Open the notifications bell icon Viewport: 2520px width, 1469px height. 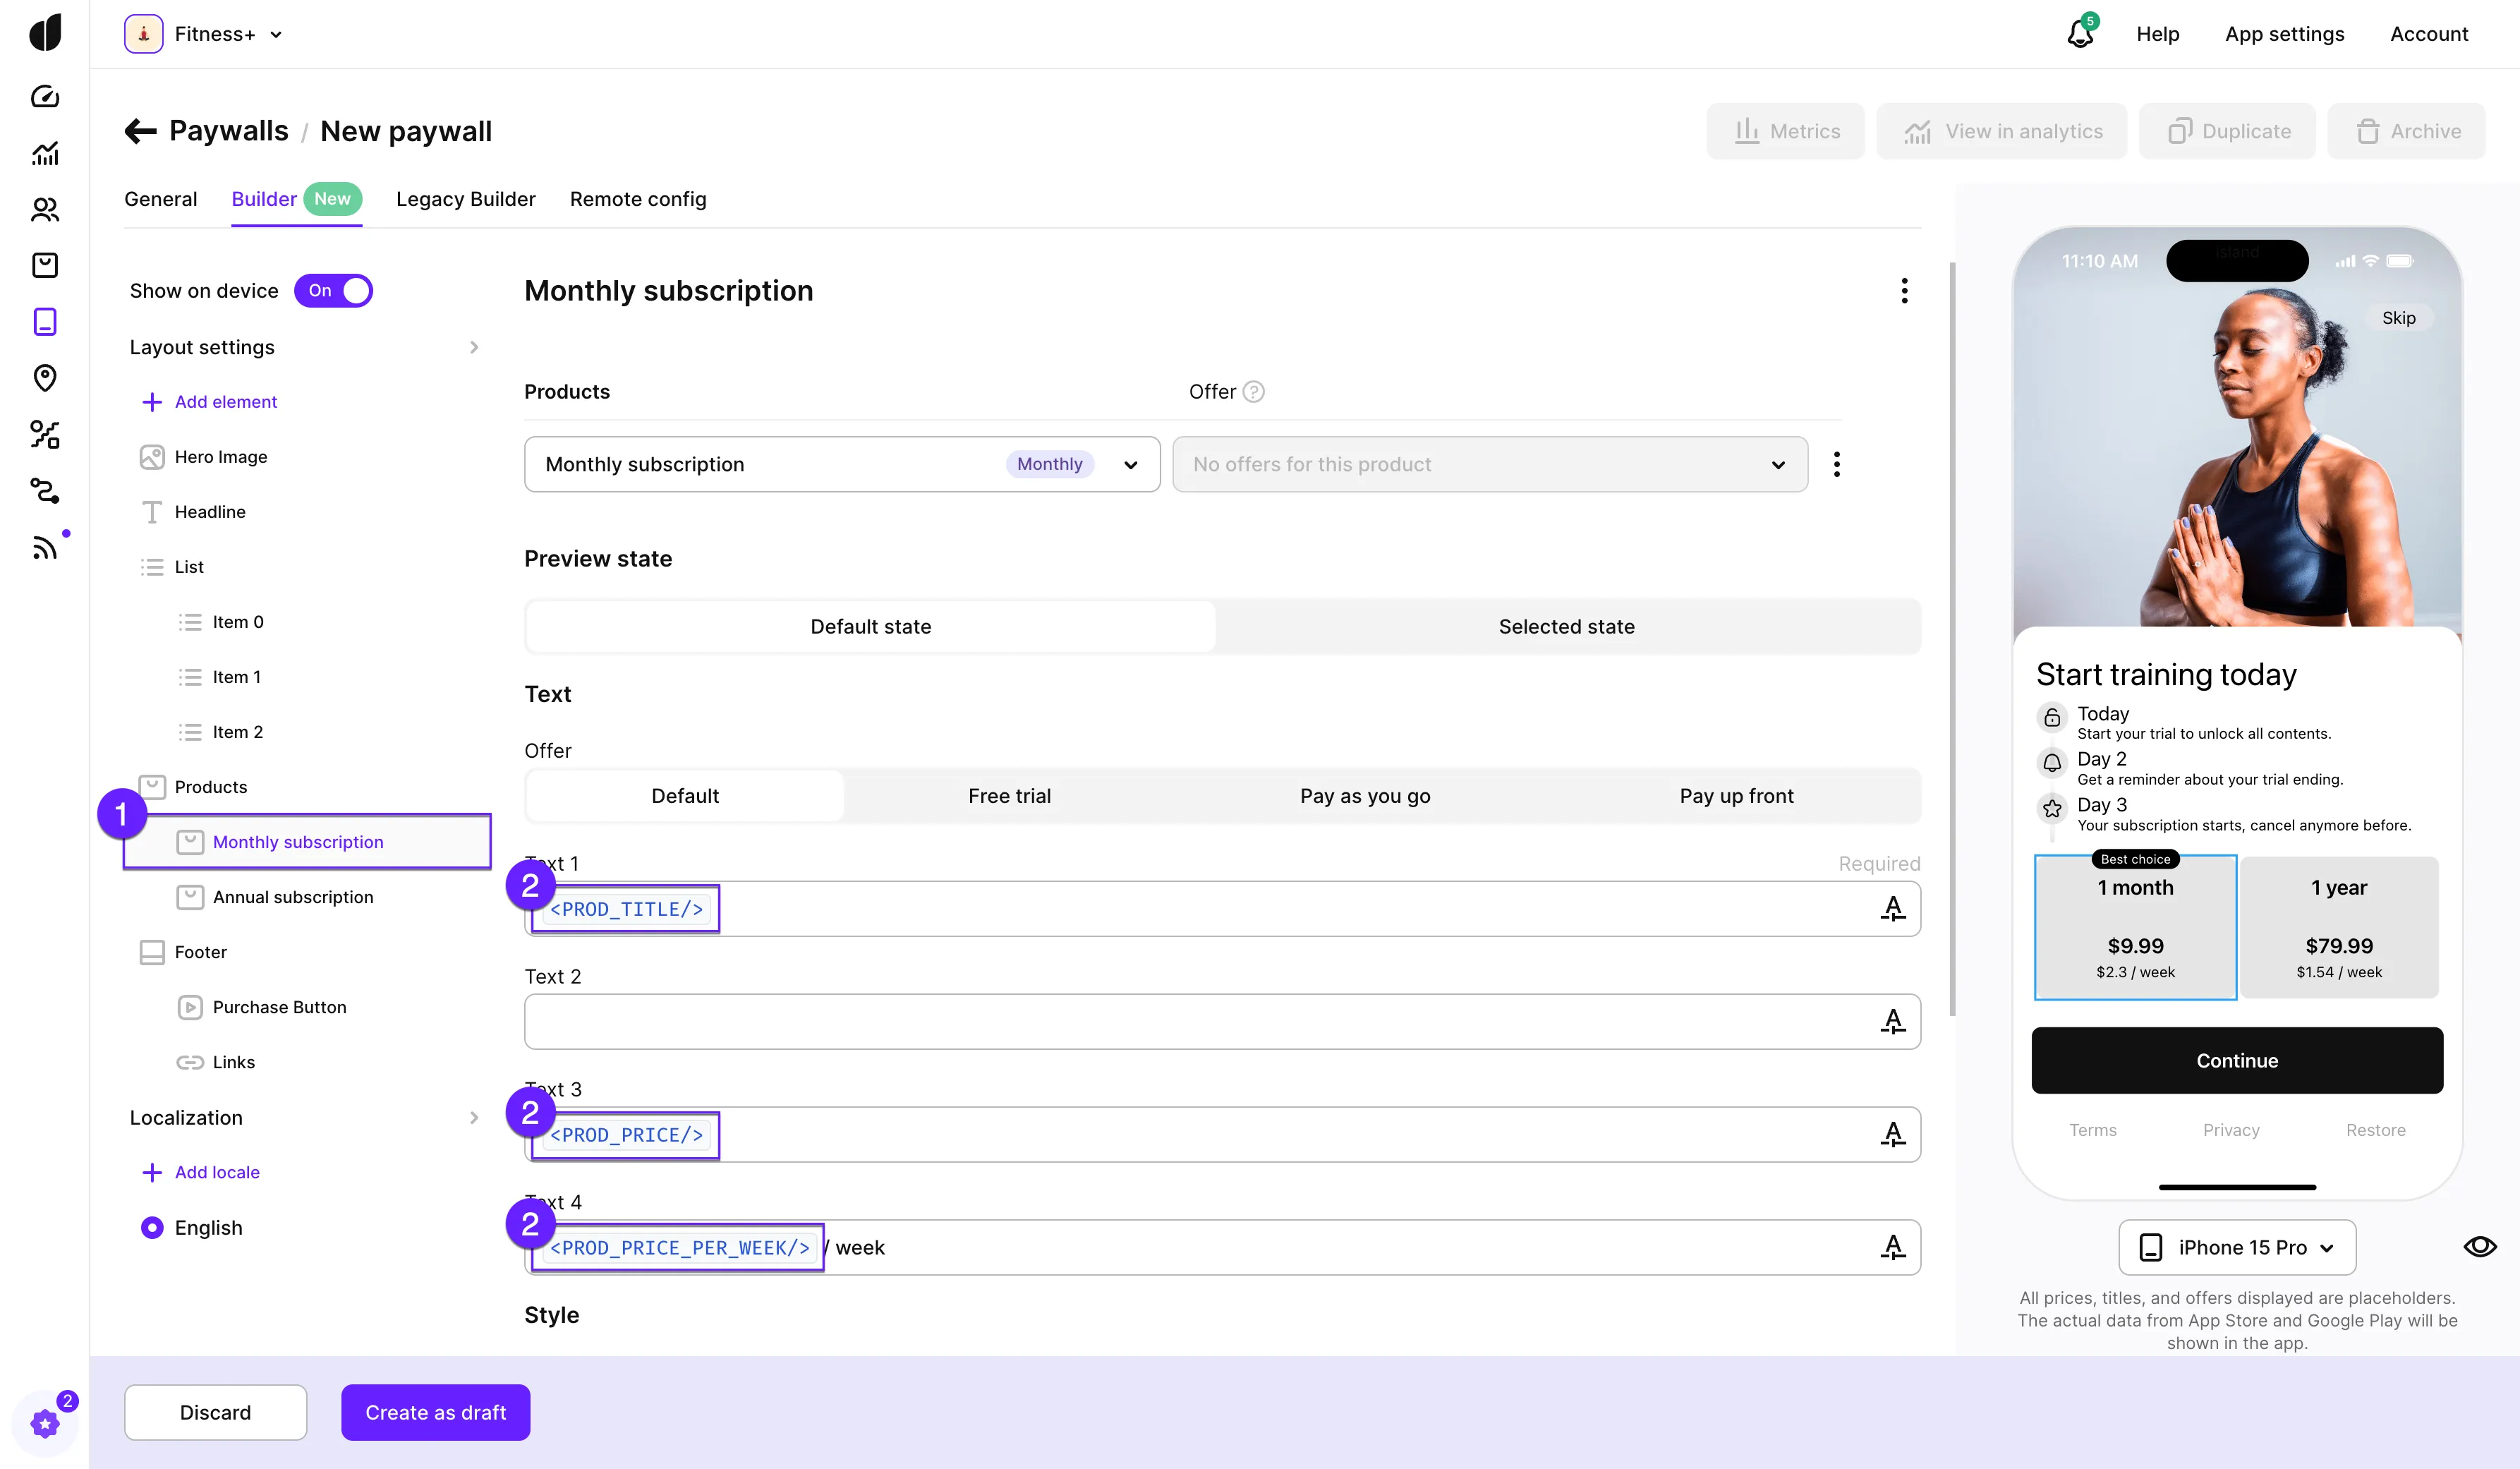[x=2080, y=34]
